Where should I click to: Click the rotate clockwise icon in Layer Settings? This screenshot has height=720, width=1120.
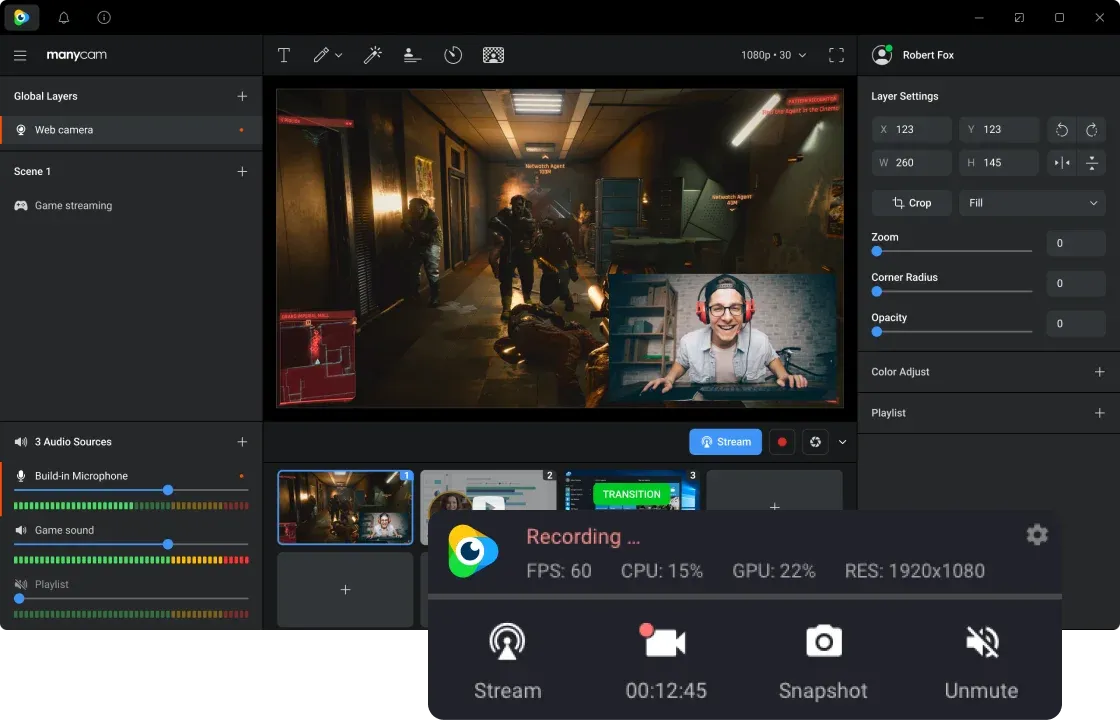pyautogui.click(x=1092, y=130)
